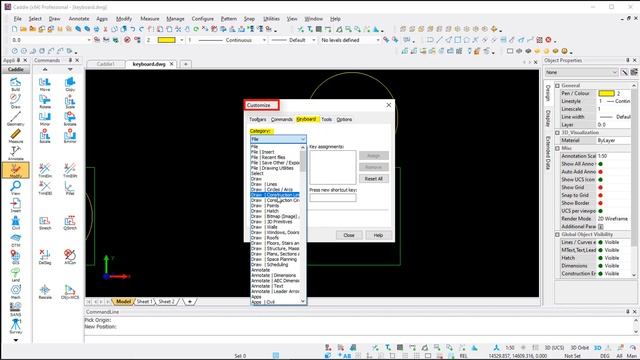
Task: Choose the Stretch command icon
Action: pos(45,223)
